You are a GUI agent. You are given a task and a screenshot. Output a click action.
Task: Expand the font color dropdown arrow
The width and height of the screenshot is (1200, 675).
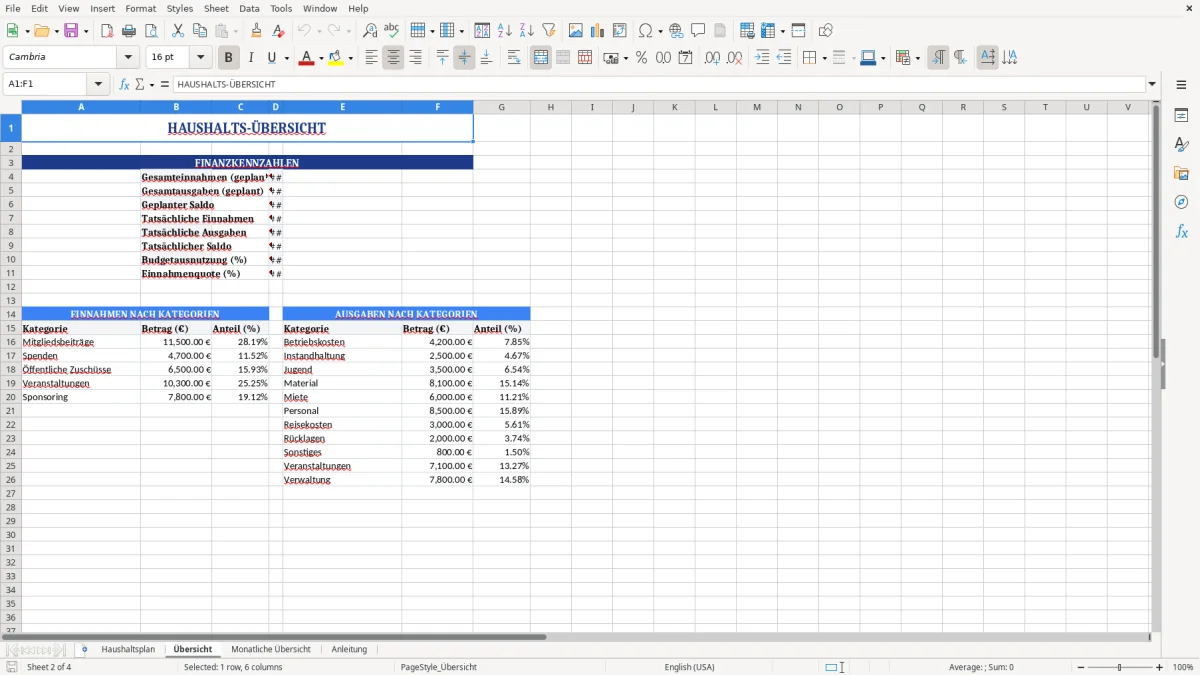point(319,57)
